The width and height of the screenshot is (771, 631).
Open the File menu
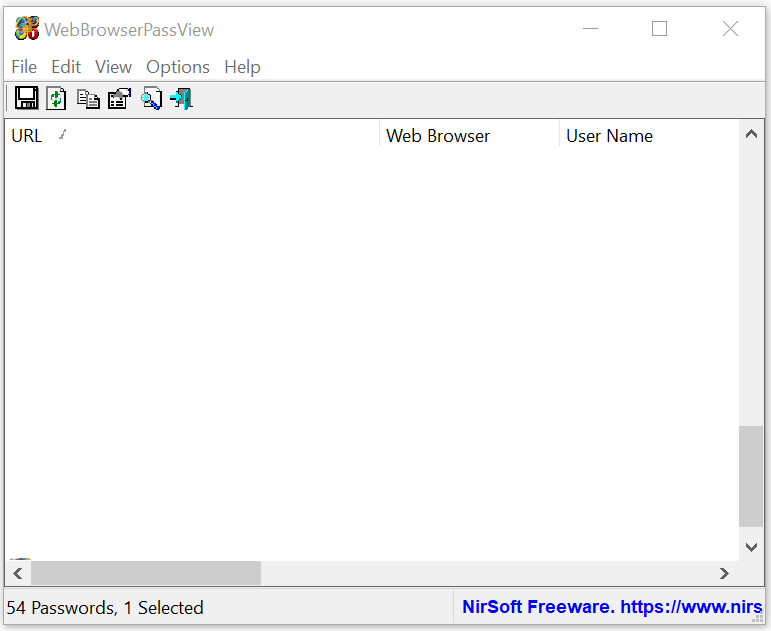pyautogui.click(x=24, y=67)
